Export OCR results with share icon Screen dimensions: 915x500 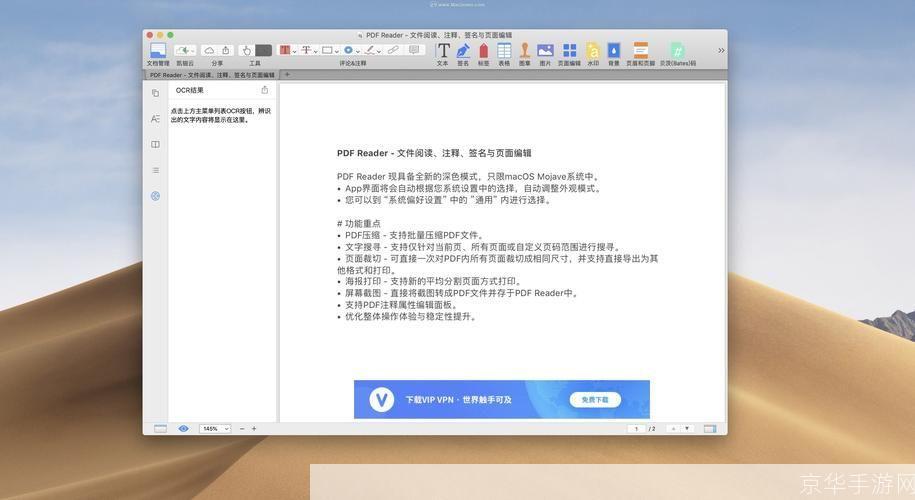[265, 90]
